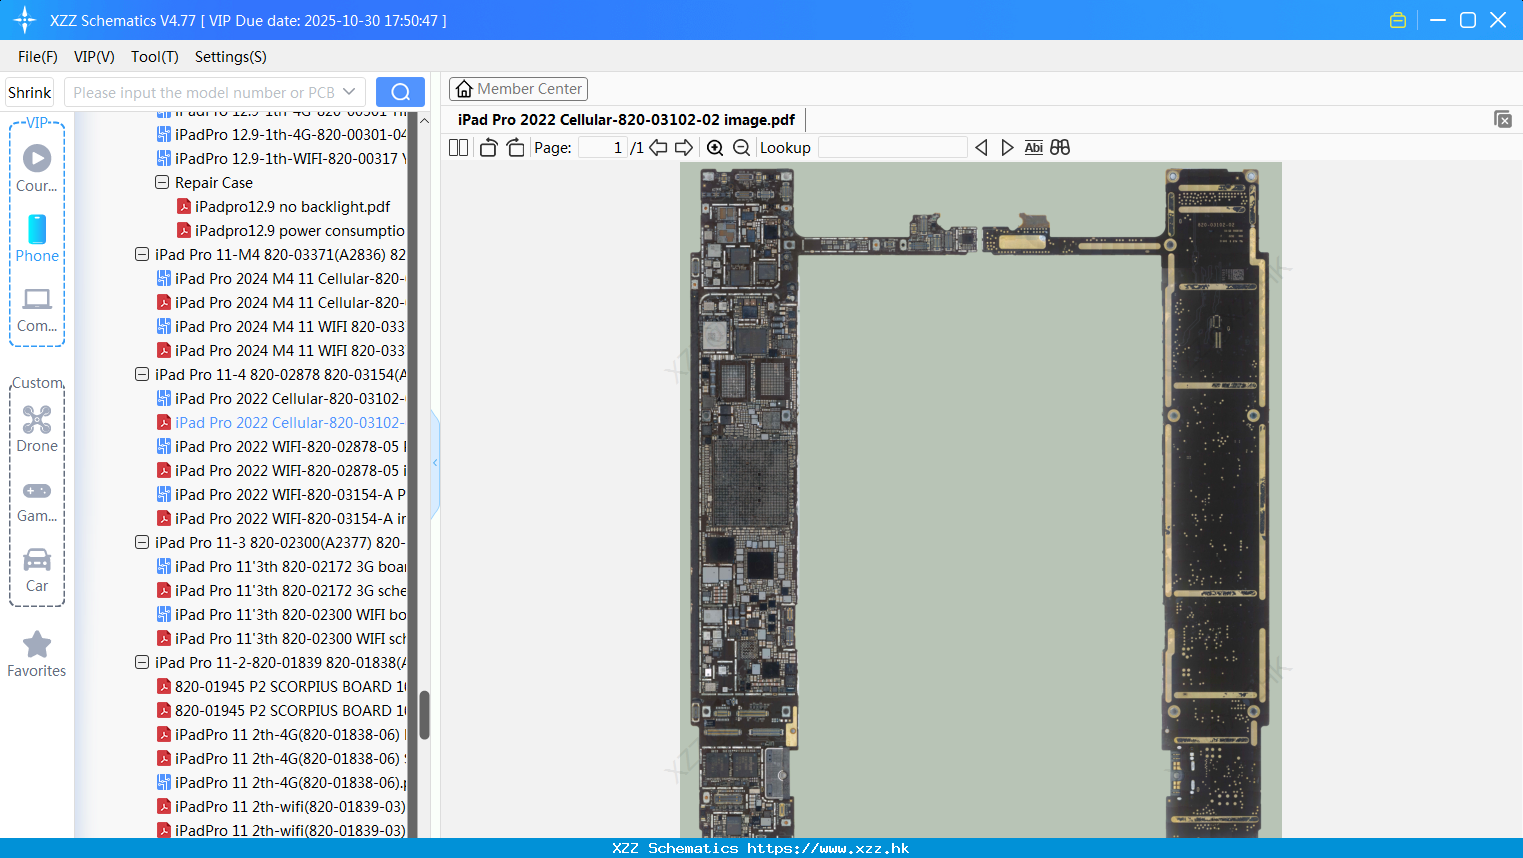Viewport: 1523px width, 858px height.
Task: Toggle two-page side-by-side view
Action: 458,147
